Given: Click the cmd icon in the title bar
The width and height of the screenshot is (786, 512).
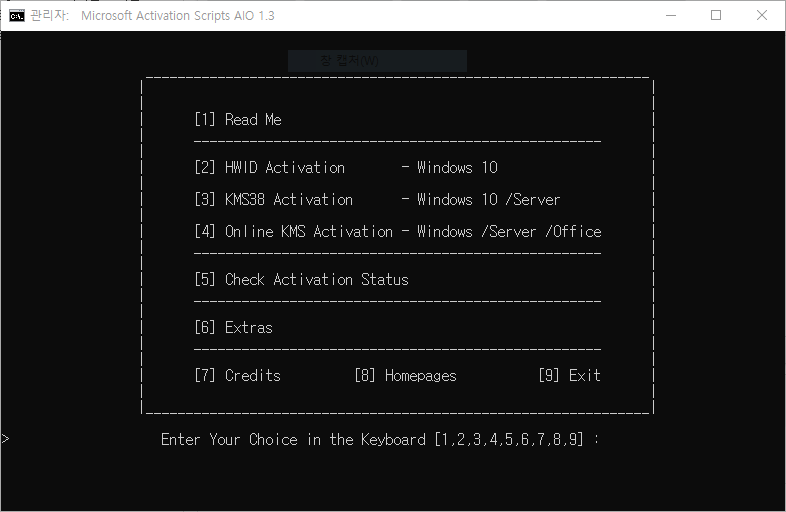Looking at the screenshot, I should click(x=17, y=16).
